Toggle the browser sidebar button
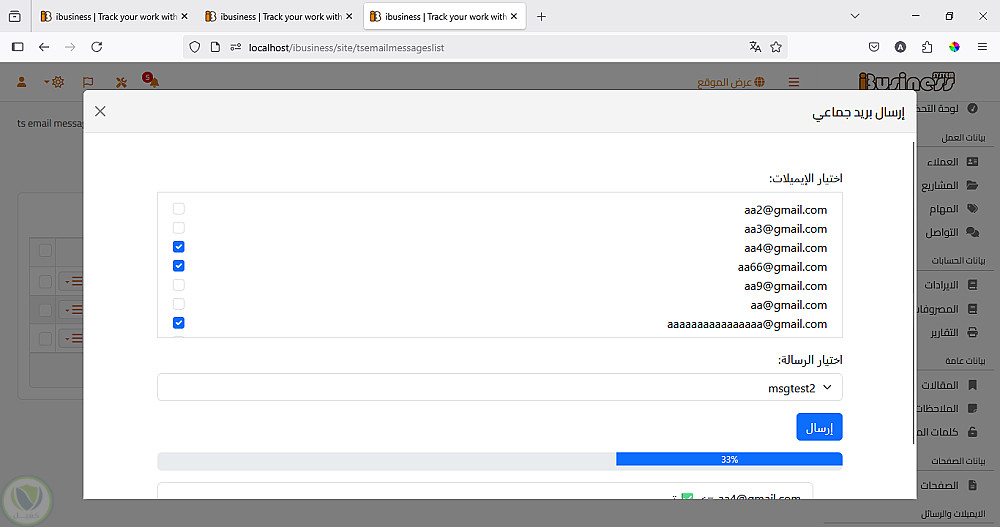Image resolution: width=1000 pixels, height=527 pixels. click(18, 47)
